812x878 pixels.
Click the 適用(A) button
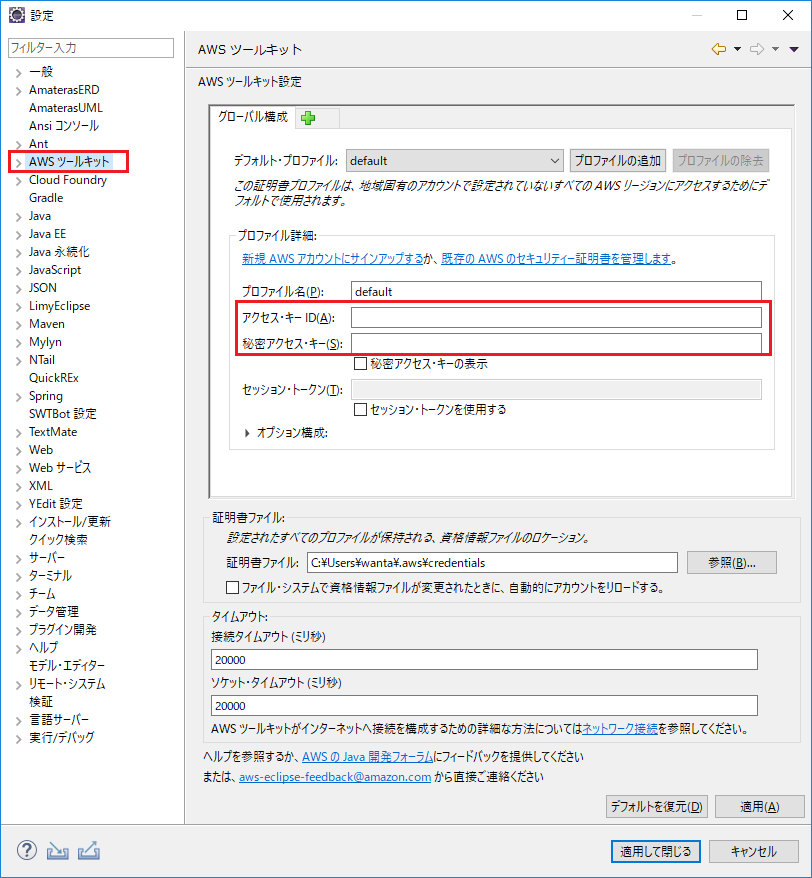click(759, 806)
